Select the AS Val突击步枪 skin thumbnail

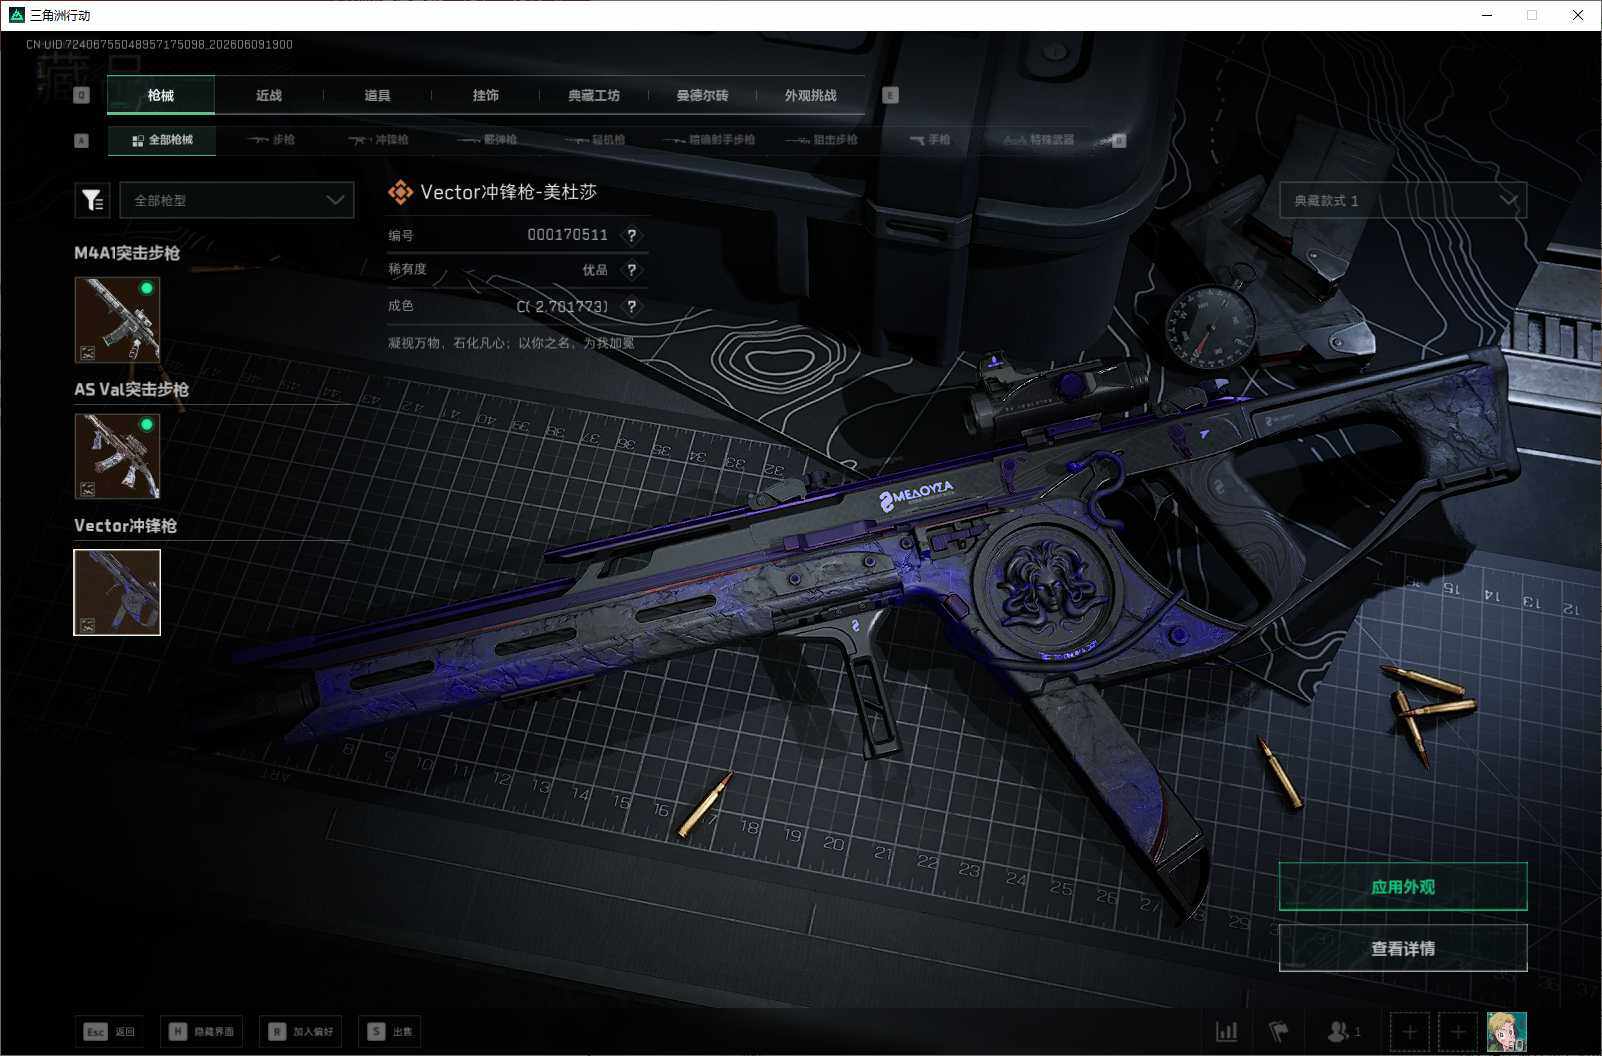coord(117,456)
